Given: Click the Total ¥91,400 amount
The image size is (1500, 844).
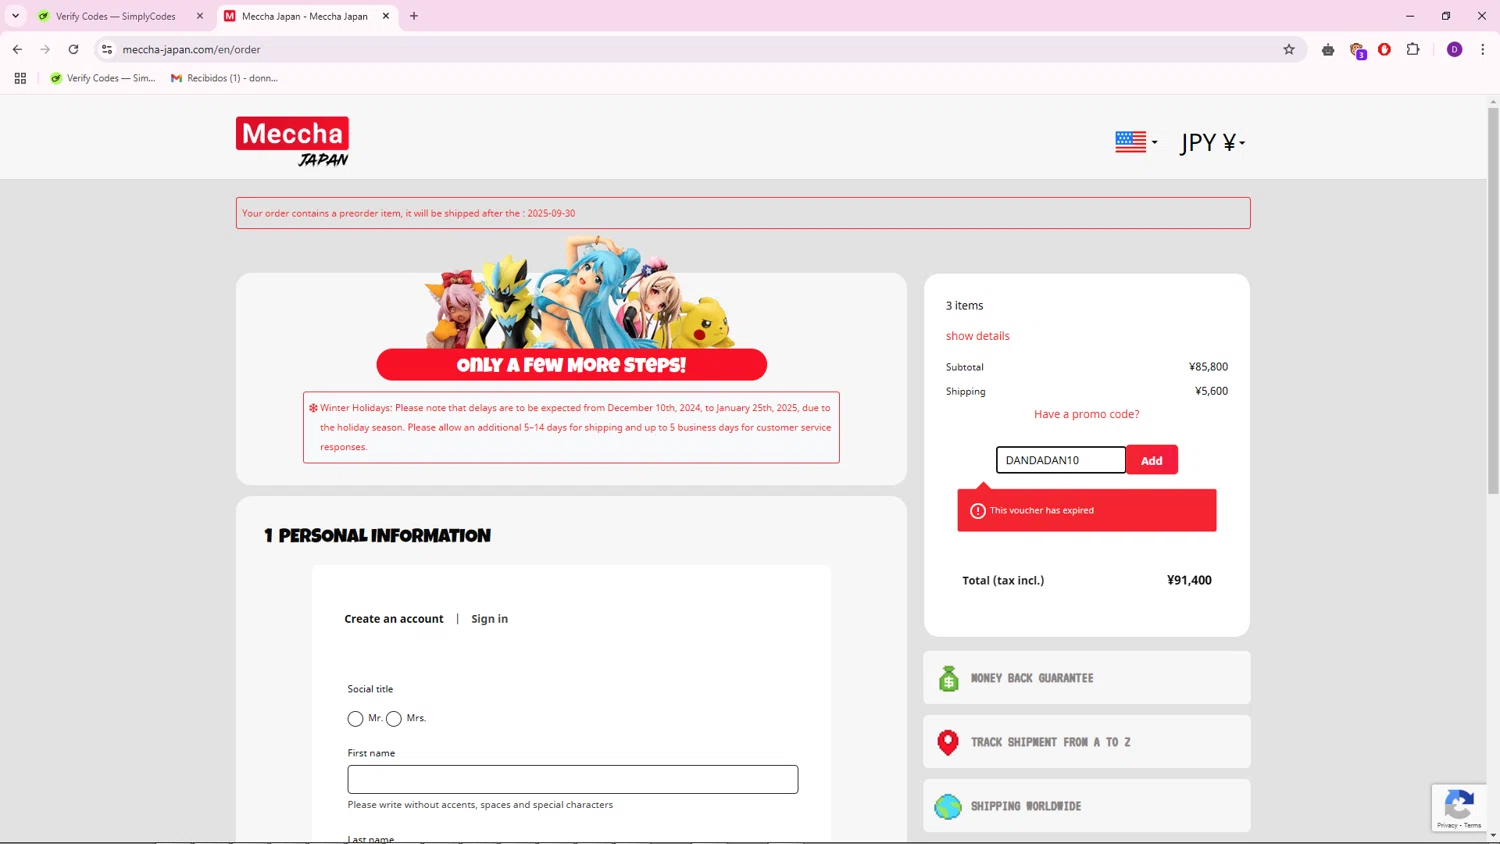Looking at the screenshot, I should point(1189,580).
